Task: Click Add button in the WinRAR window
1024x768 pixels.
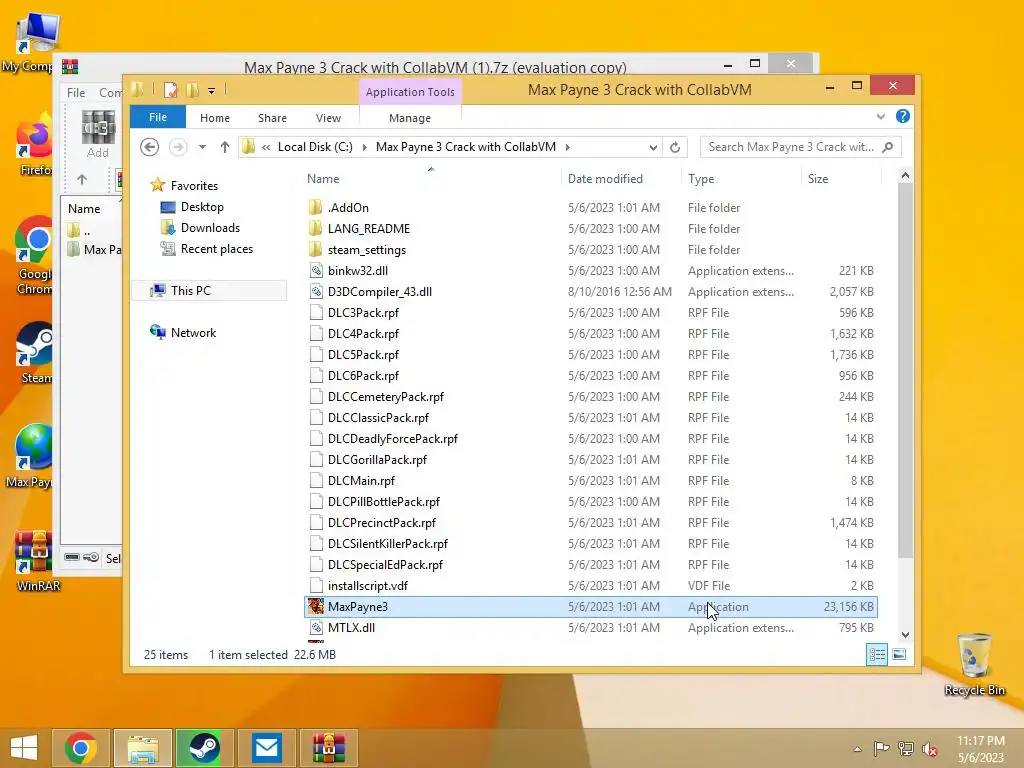Action: point(97,133)
